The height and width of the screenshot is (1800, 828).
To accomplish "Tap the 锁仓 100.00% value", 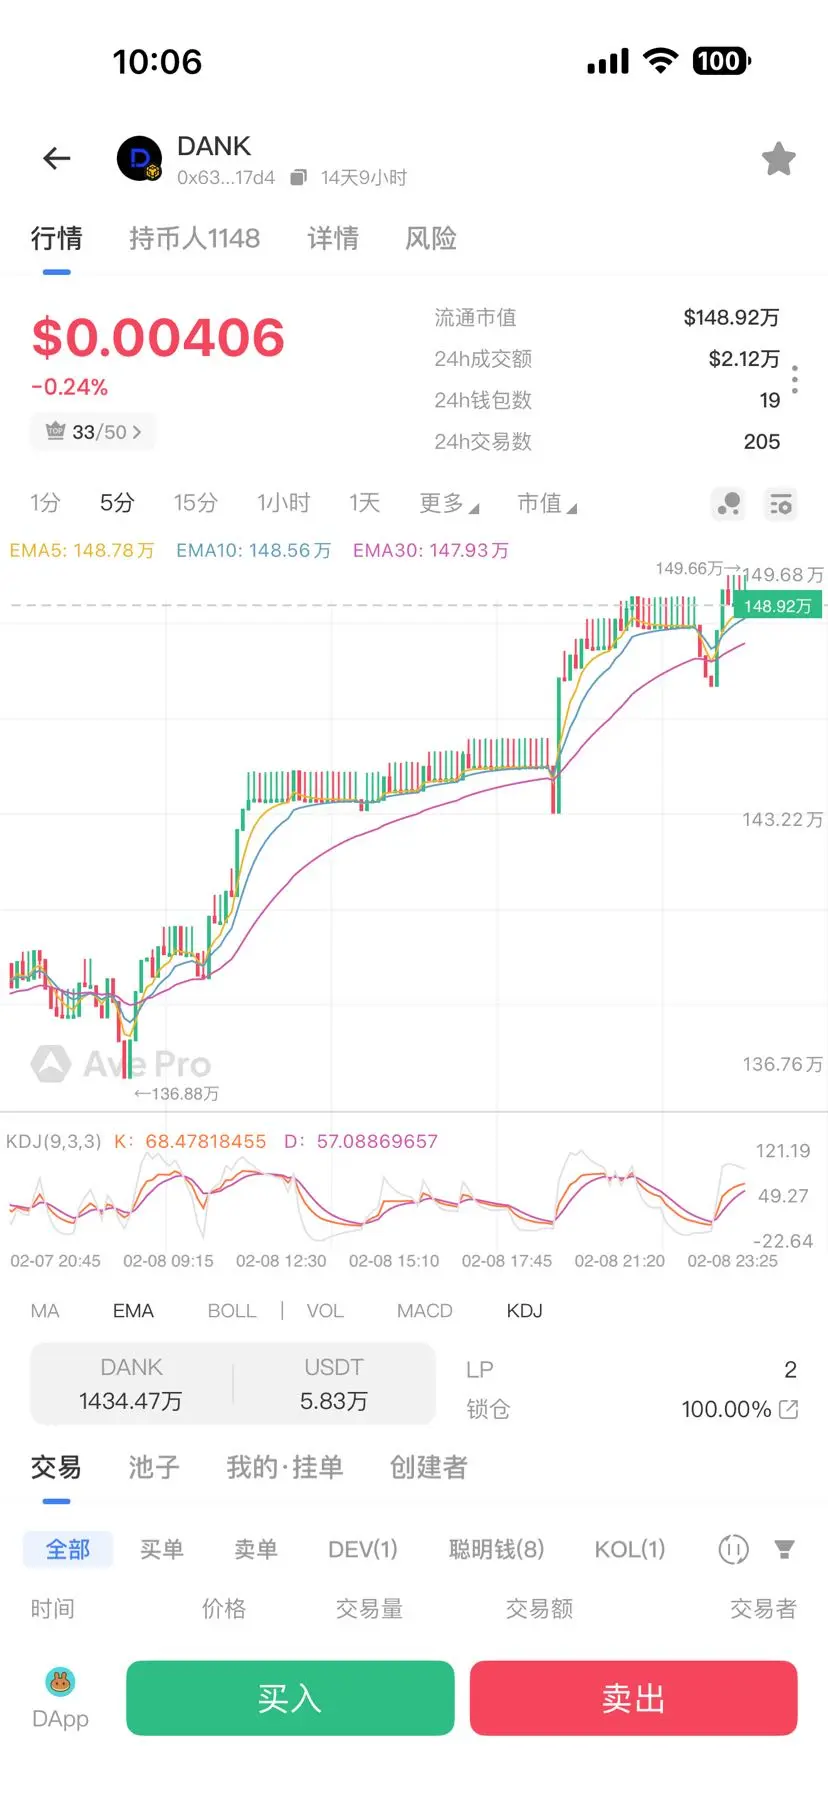I will [726, 1409].
